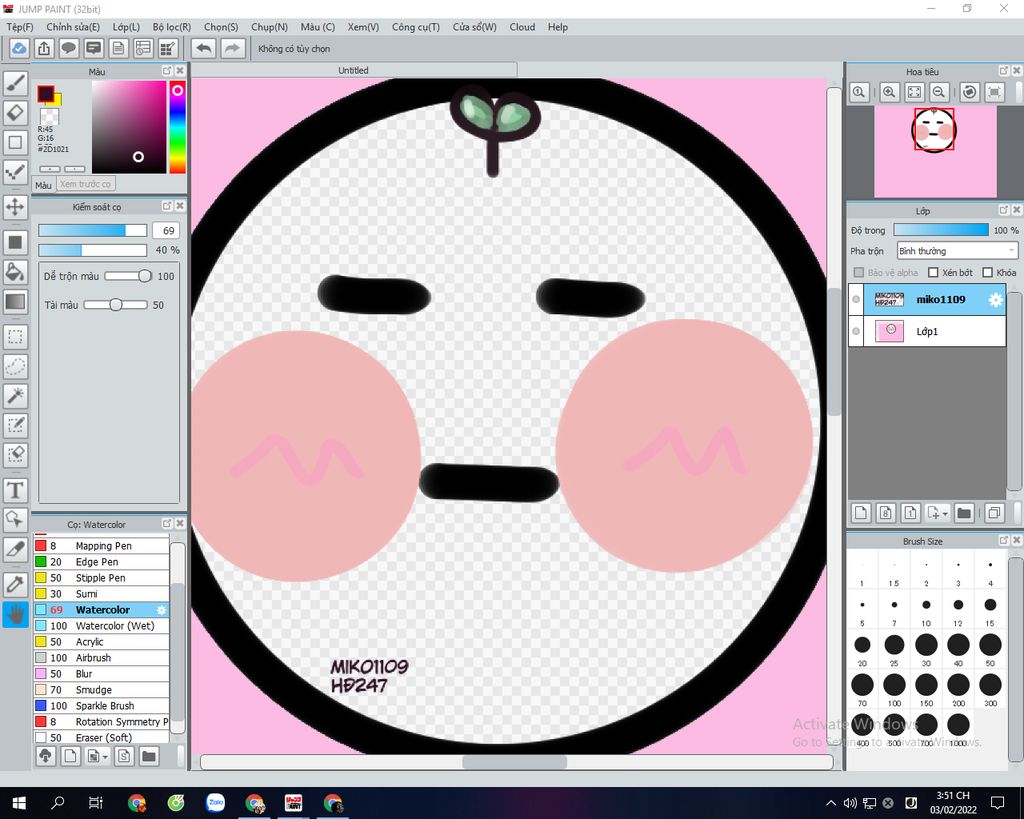1024x819 pixels.
Task: Select the Magic Wand tool
Action: click(15, 395)
